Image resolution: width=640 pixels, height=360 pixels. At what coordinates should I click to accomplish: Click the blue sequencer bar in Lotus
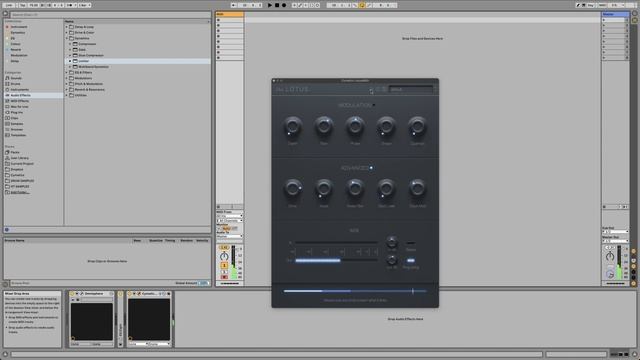tap(318, 260)
